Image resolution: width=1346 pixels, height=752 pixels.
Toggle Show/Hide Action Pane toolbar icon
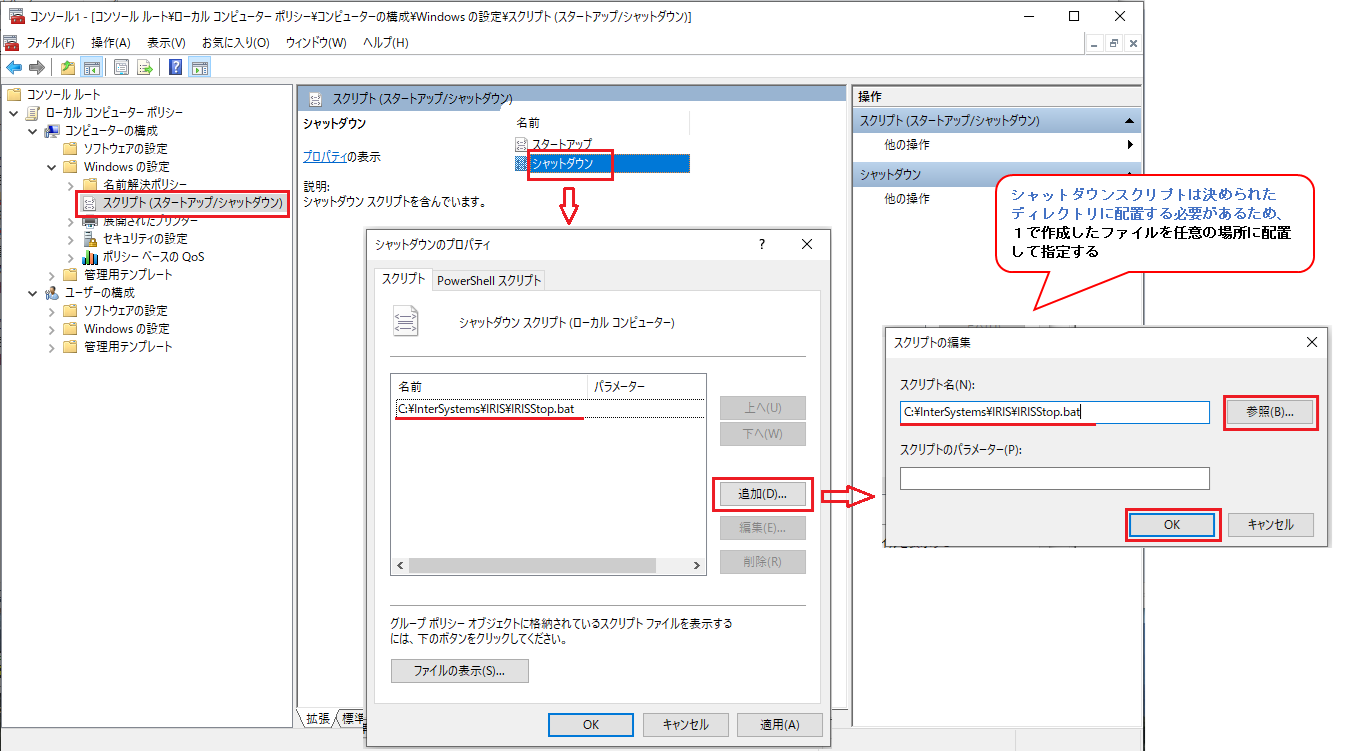[199, 68]
